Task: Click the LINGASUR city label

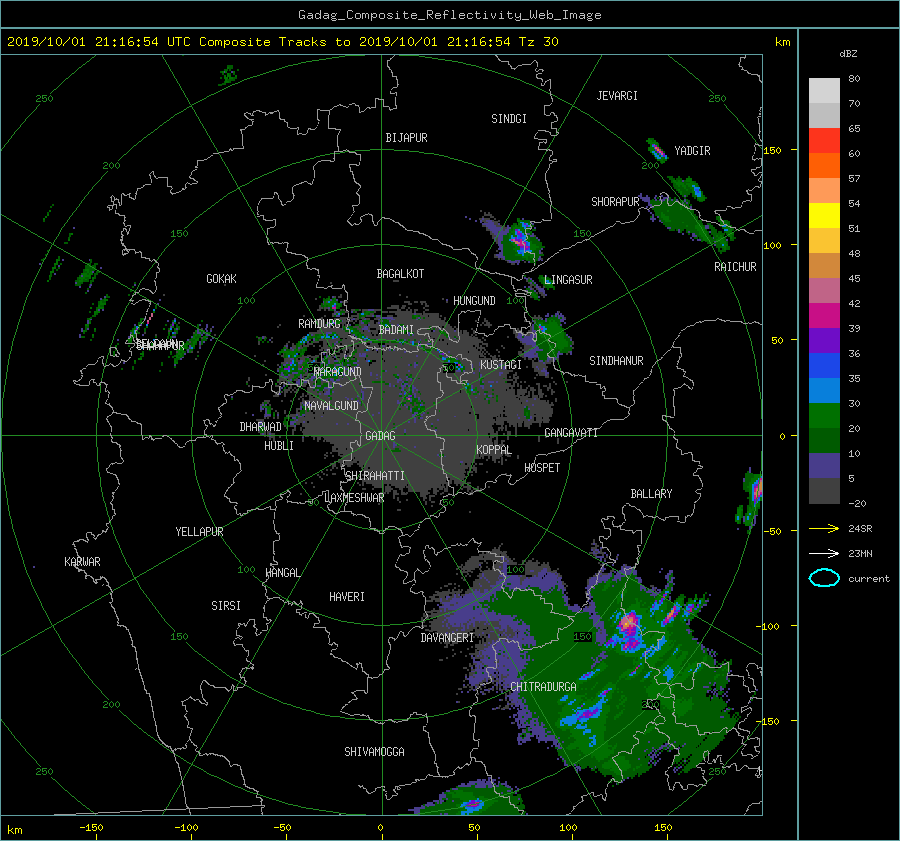Action: [568, 280]
